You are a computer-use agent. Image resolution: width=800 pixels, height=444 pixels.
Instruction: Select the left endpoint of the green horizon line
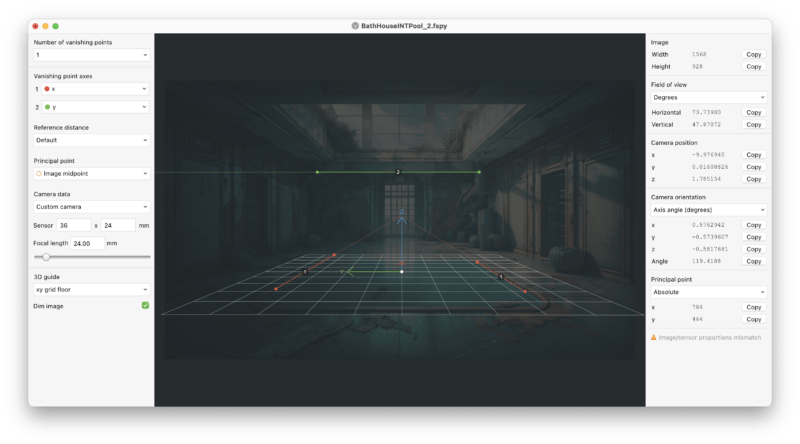317,172
